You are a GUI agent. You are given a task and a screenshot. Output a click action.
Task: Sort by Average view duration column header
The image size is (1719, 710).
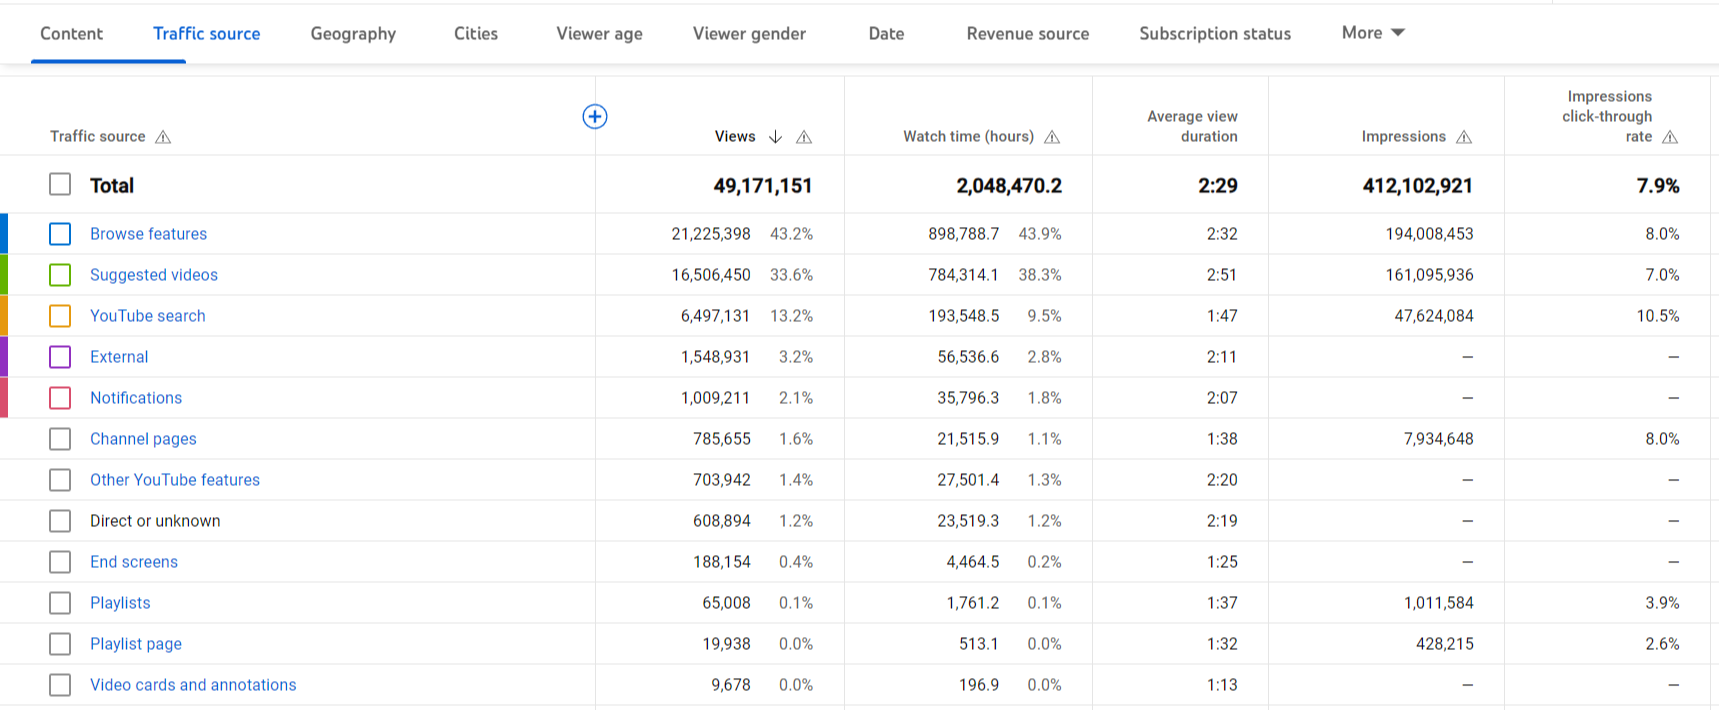1192,126
